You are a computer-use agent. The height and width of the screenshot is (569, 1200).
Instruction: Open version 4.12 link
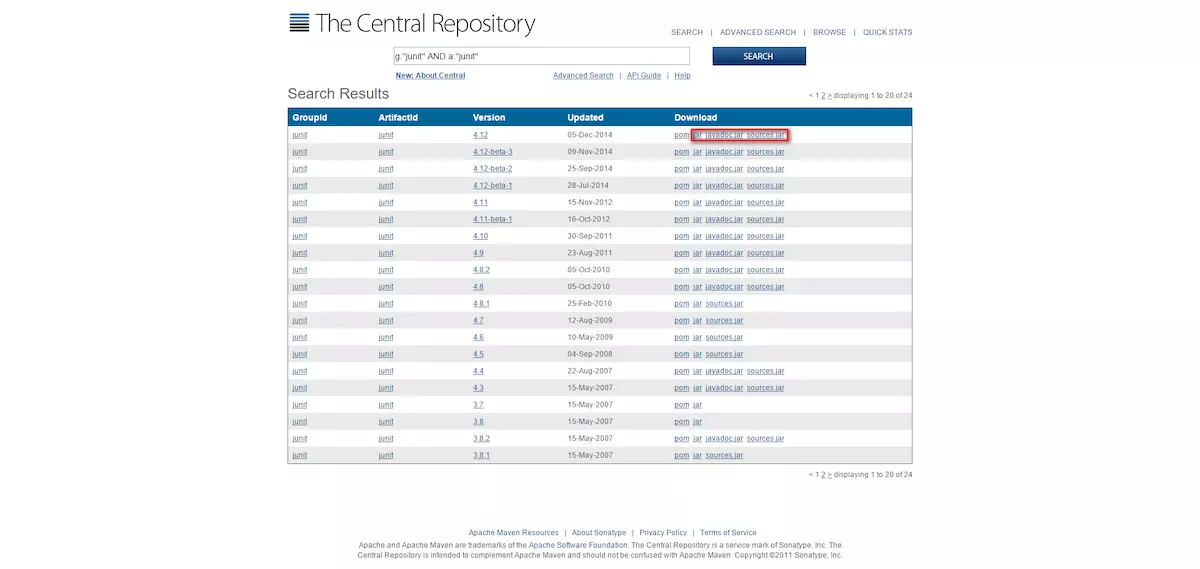tap(482, 135)
